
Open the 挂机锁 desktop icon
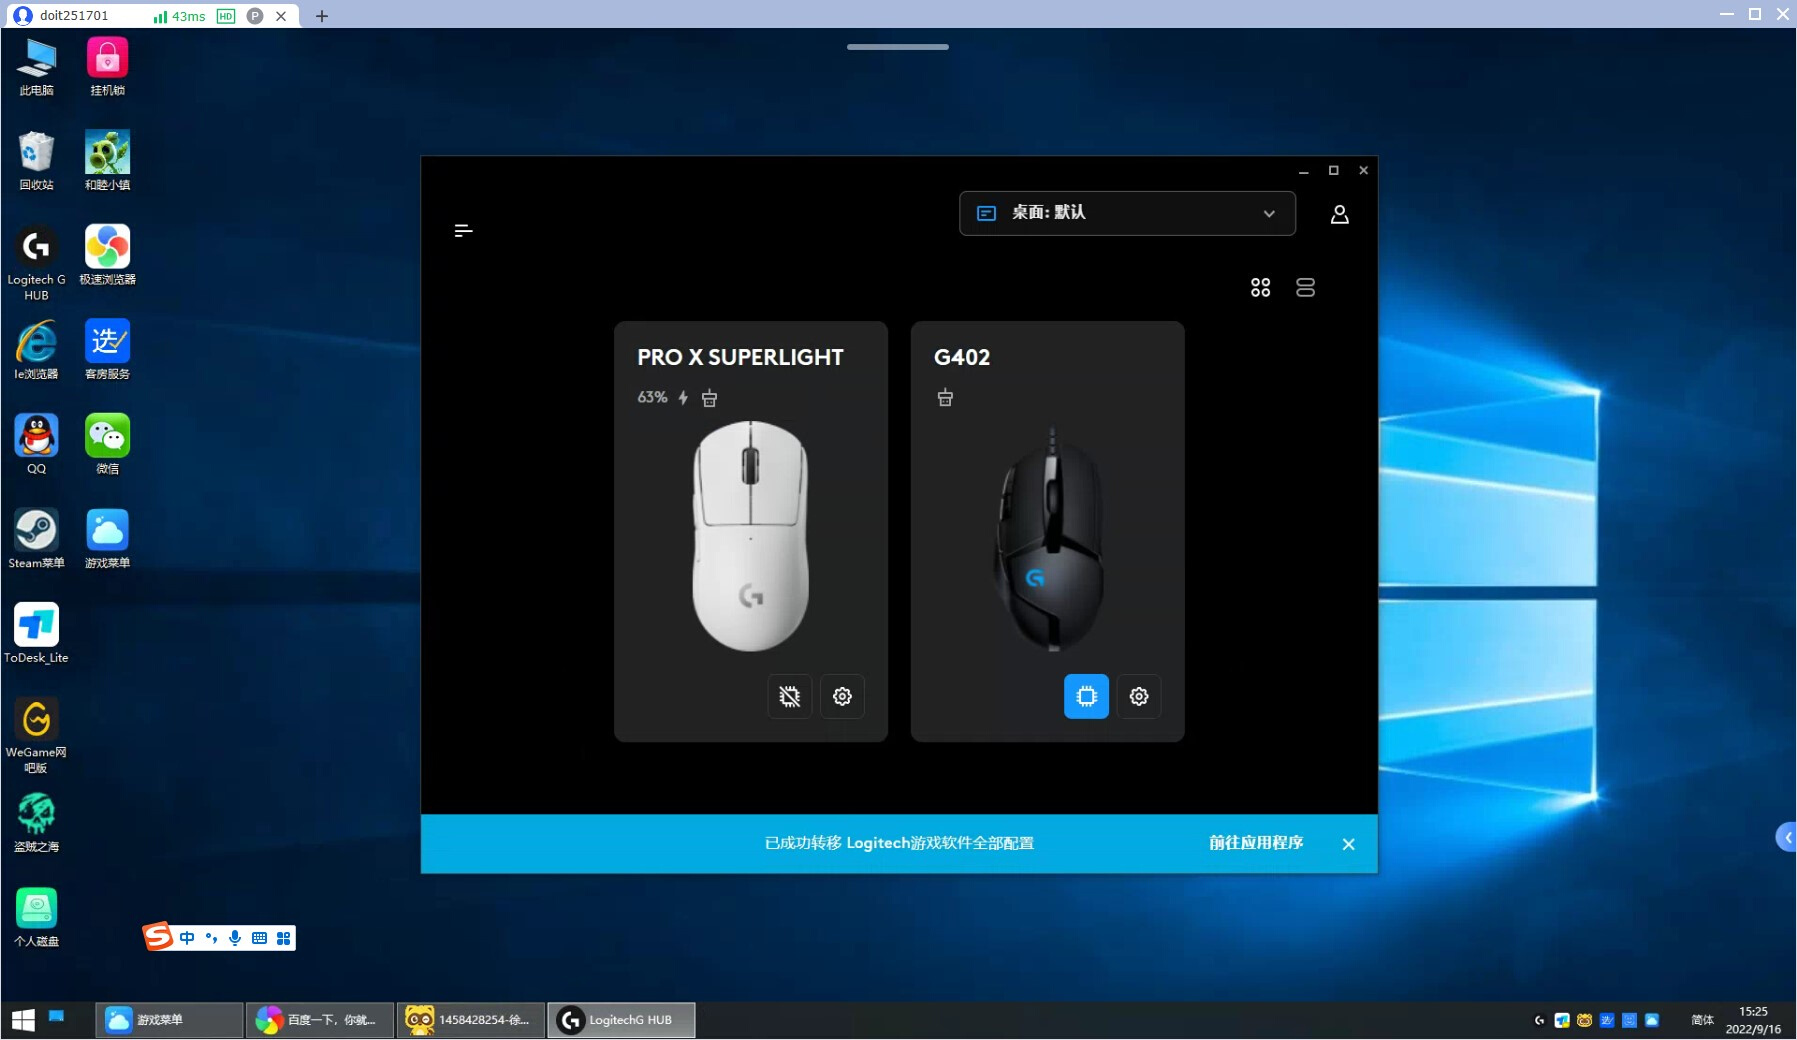pyautogui.click(x=107, y=66)
